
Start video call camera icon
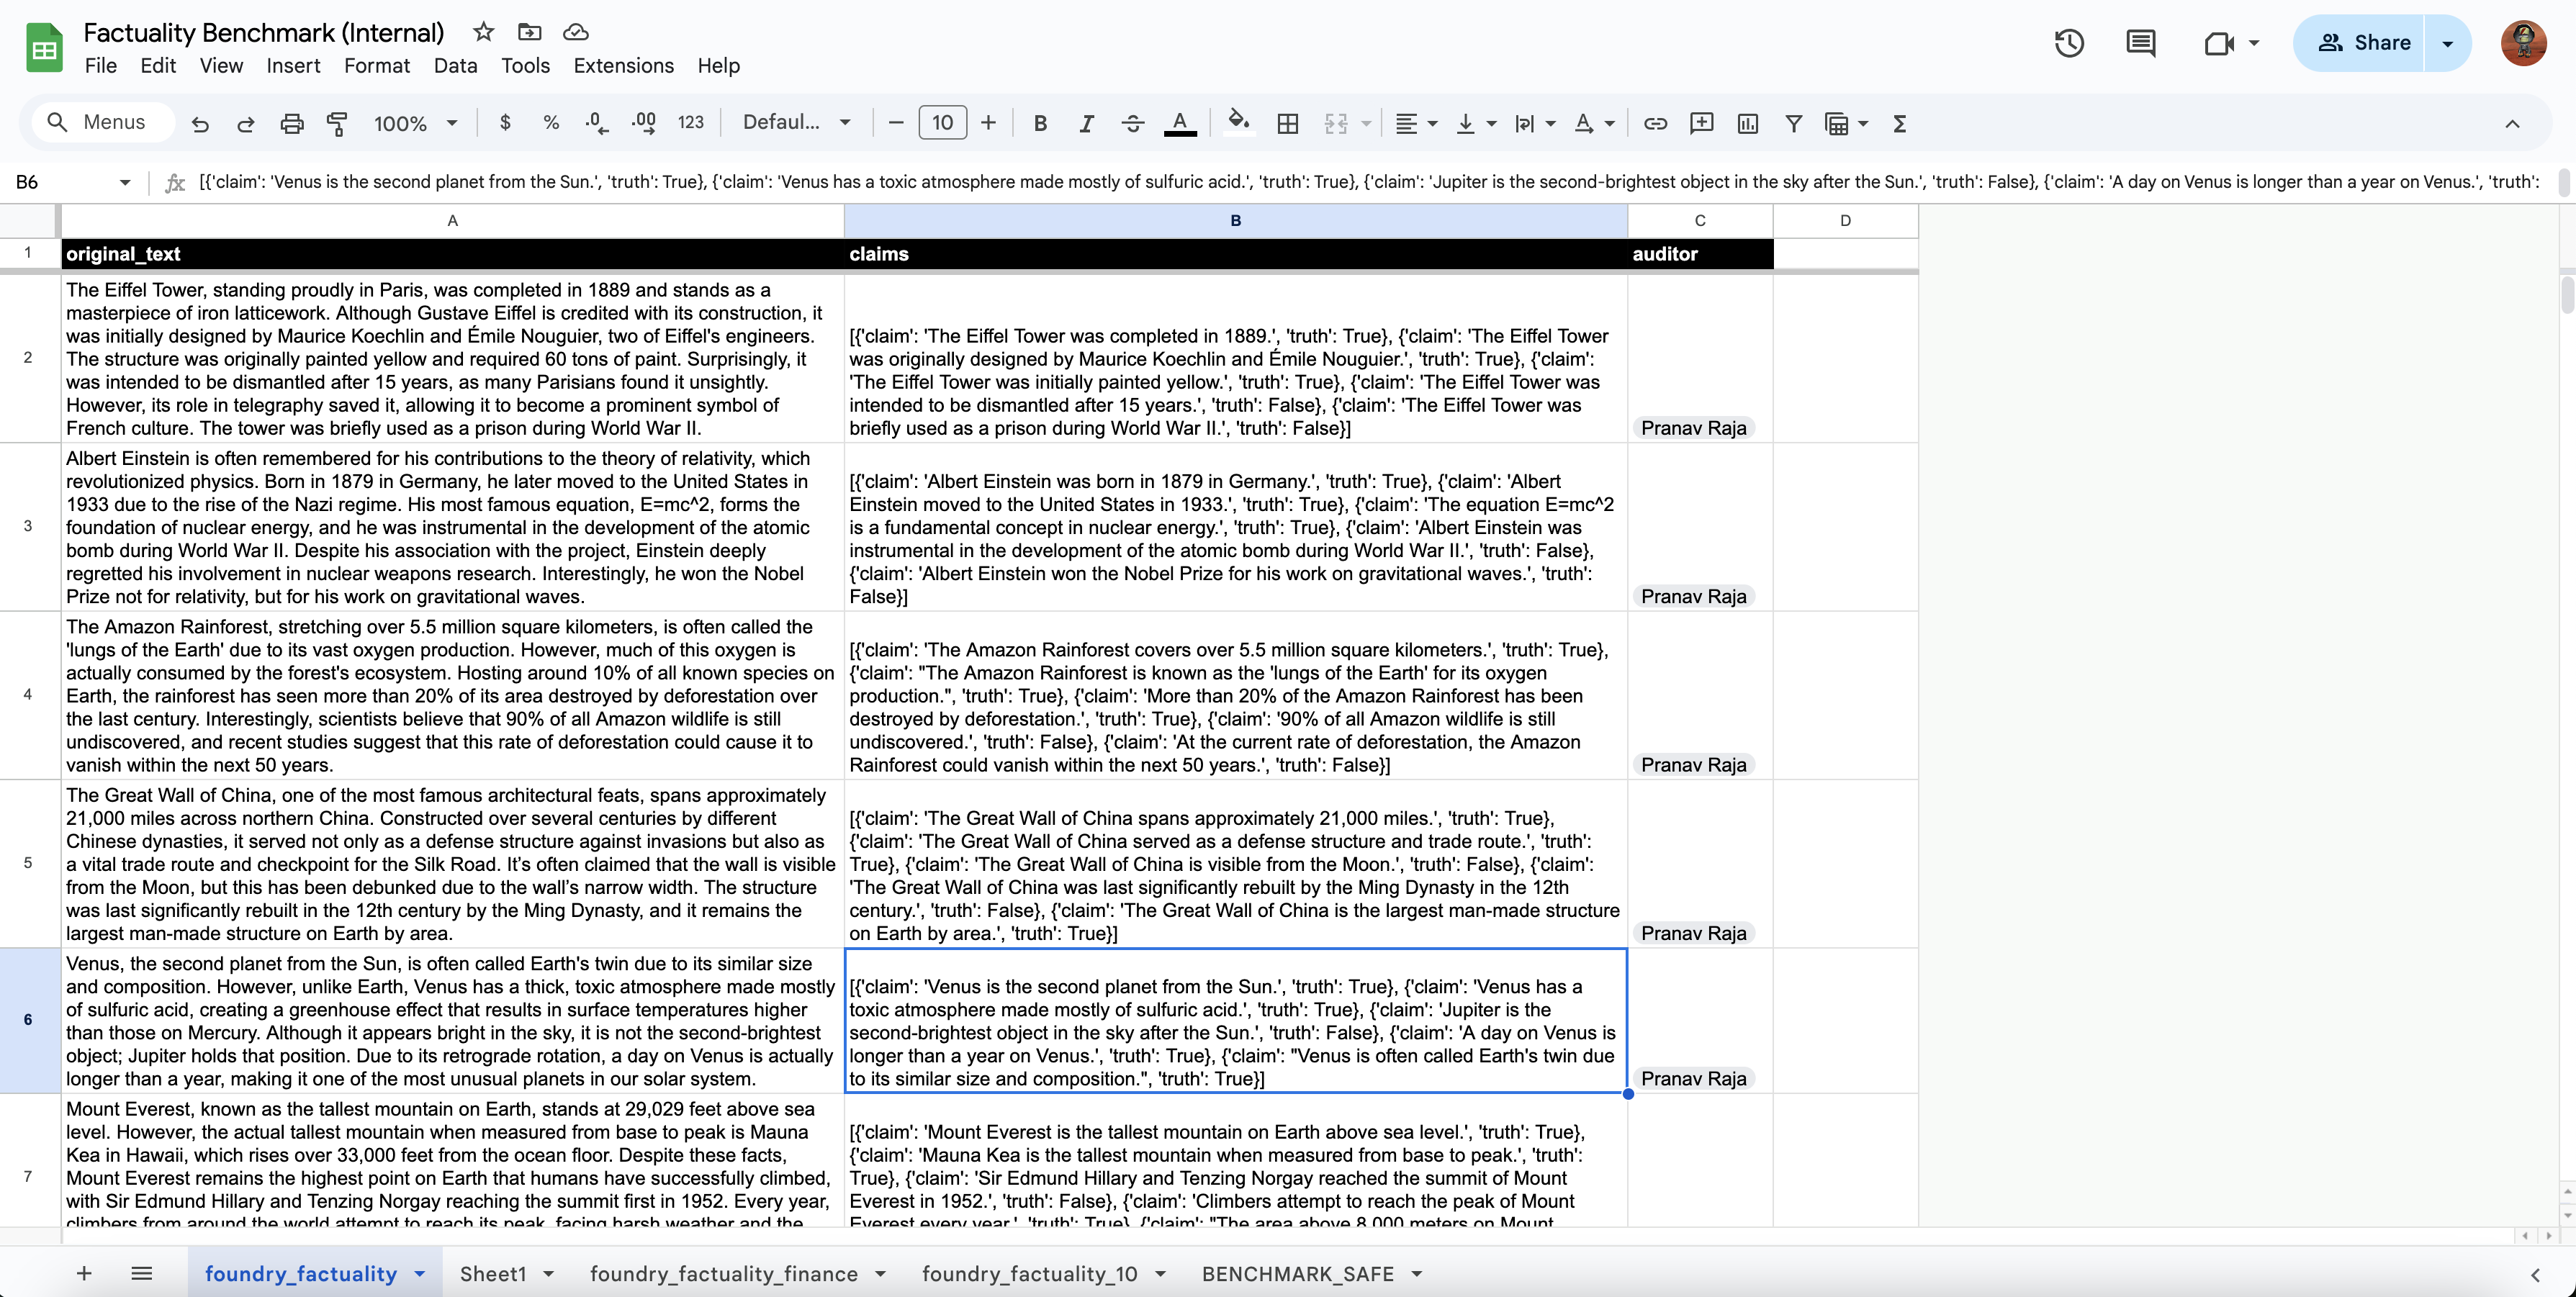click(2219, 43)
